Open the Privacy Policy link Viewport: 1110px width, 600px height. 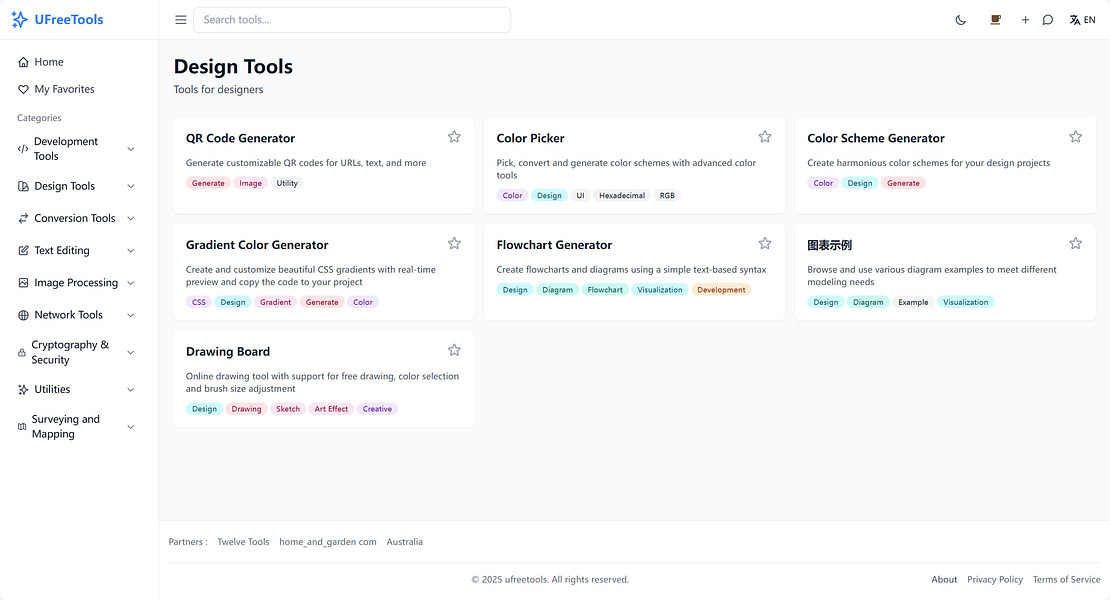pos(995,579)
